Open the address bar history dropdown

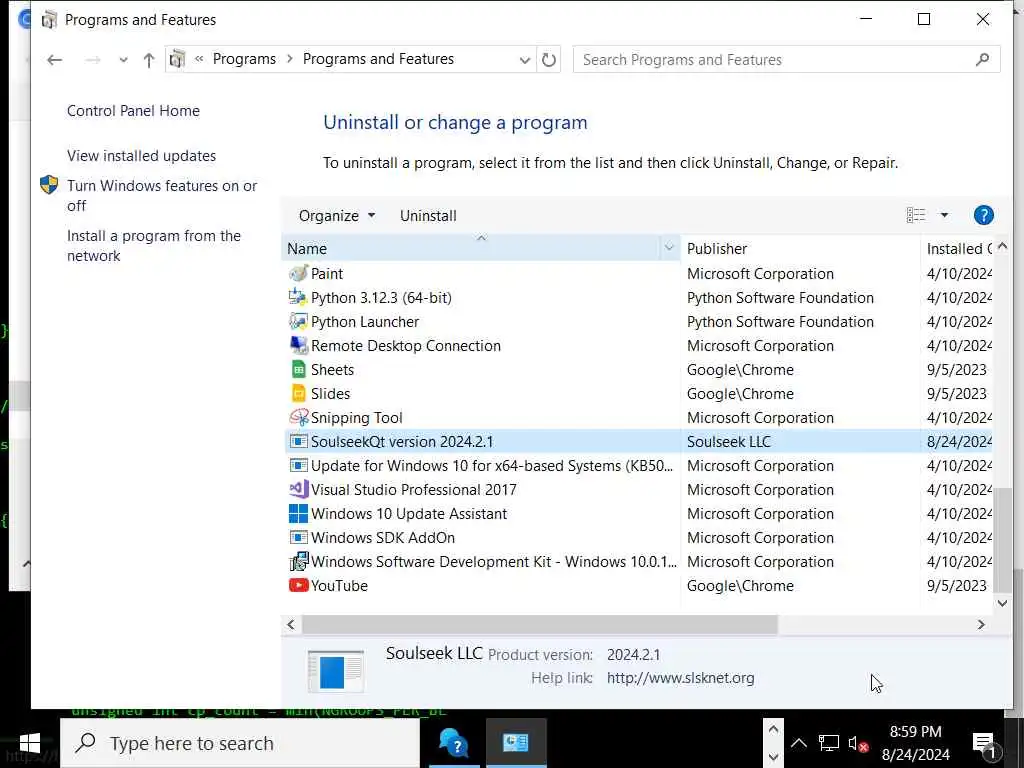click(524, 60)
